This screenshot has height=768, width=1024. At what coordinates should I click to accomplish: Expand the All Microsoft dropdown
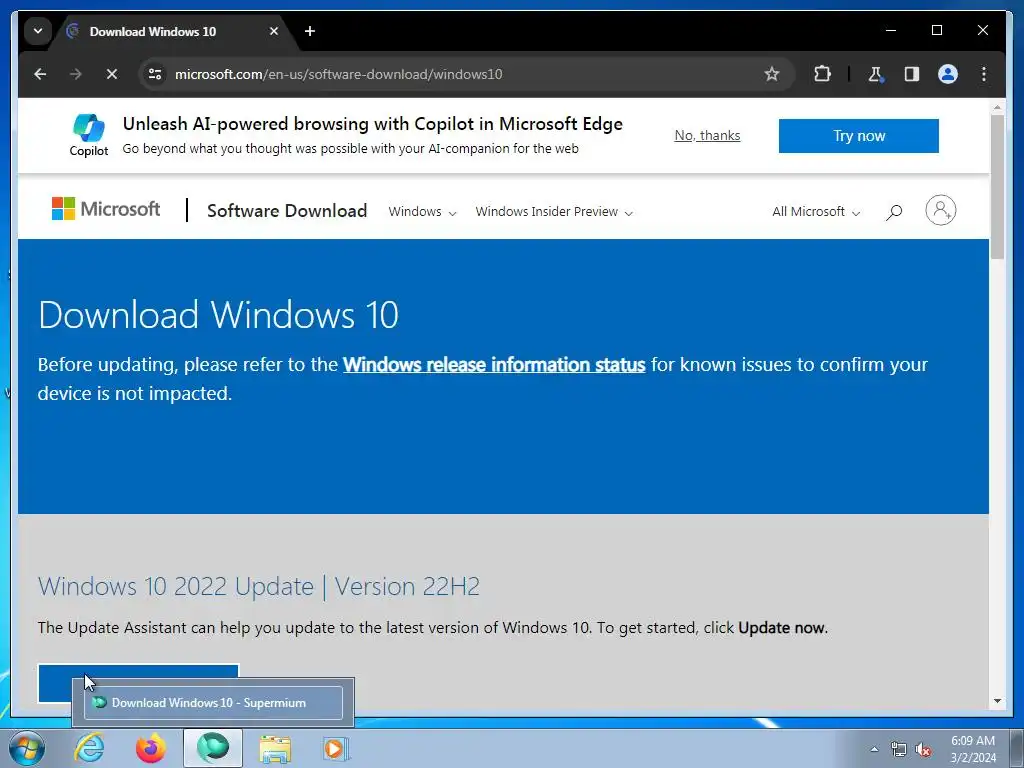point(816,212)
